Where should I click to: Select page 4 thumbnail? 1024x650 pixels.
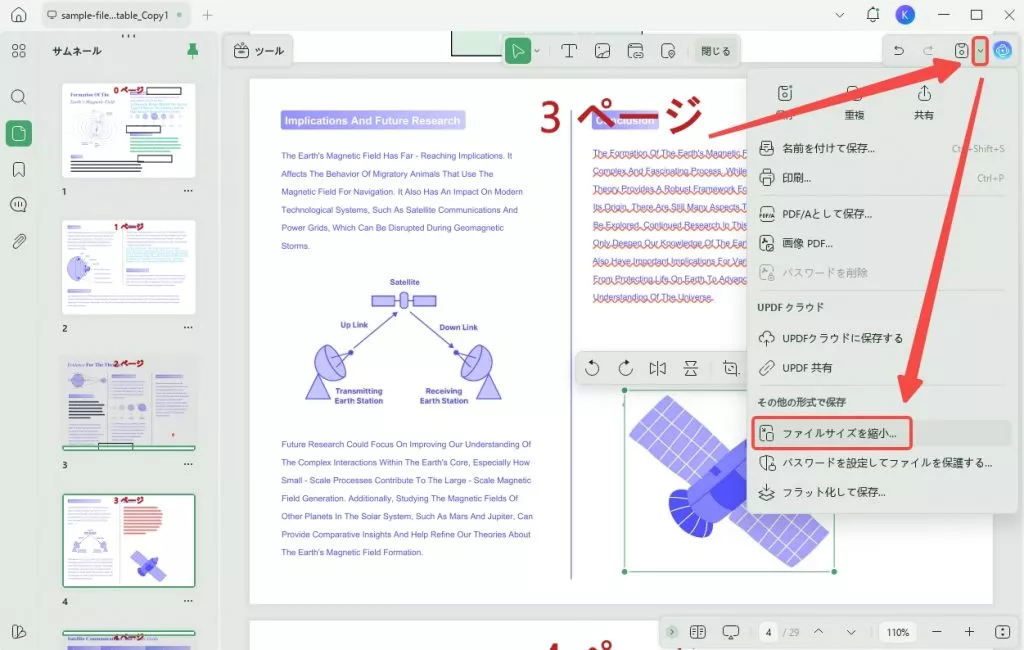[x=129, y=540]
